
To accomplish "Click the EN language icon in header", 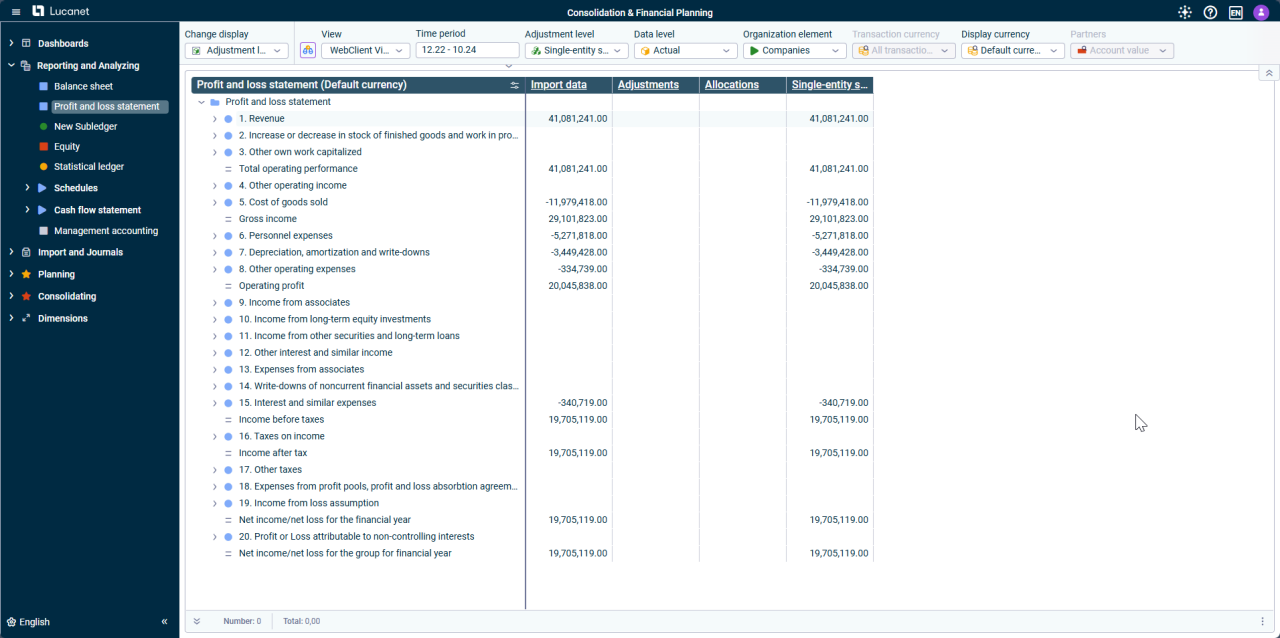I will pos(1236,12).
